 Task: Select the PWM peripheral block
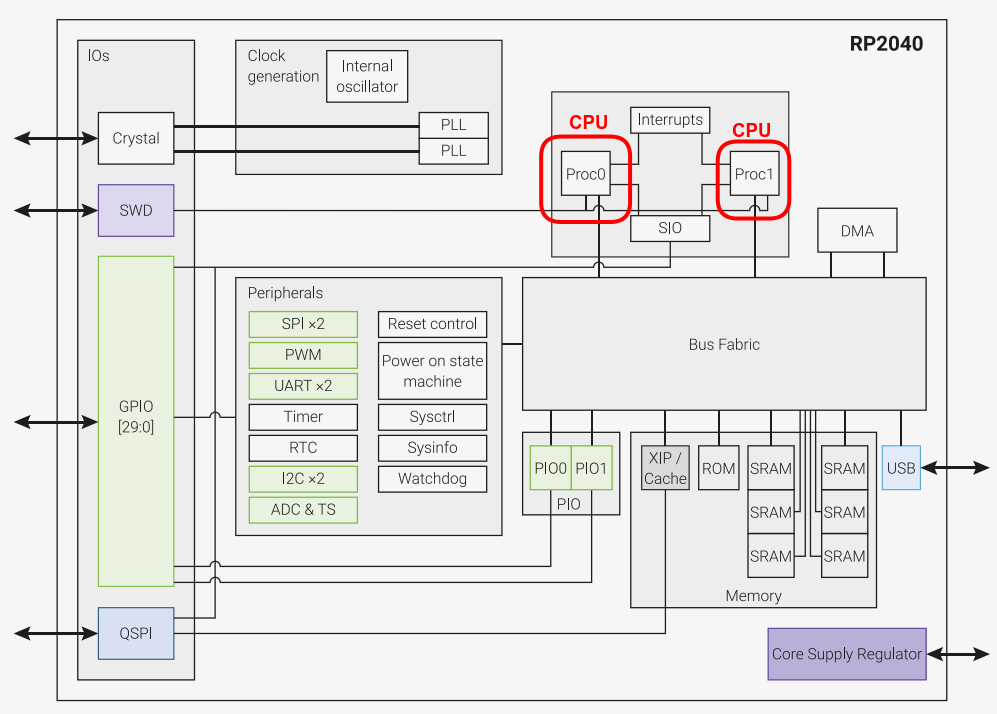[303, 355]
